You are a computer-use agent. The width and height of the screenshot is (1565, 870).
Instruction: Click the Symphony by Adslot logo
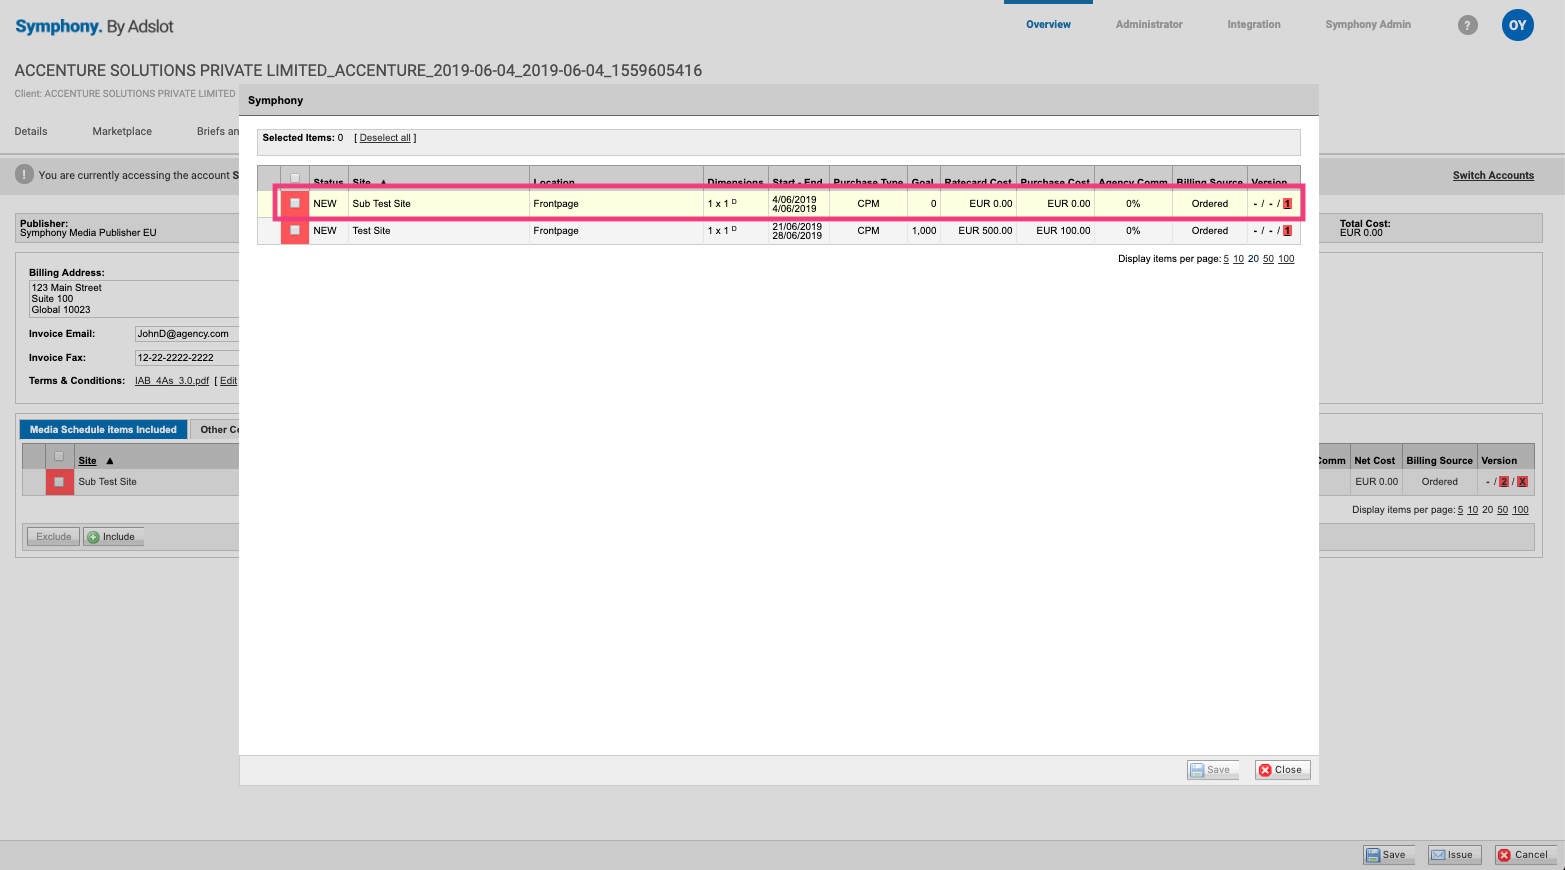pyautogui.click(x=94, y=26)
